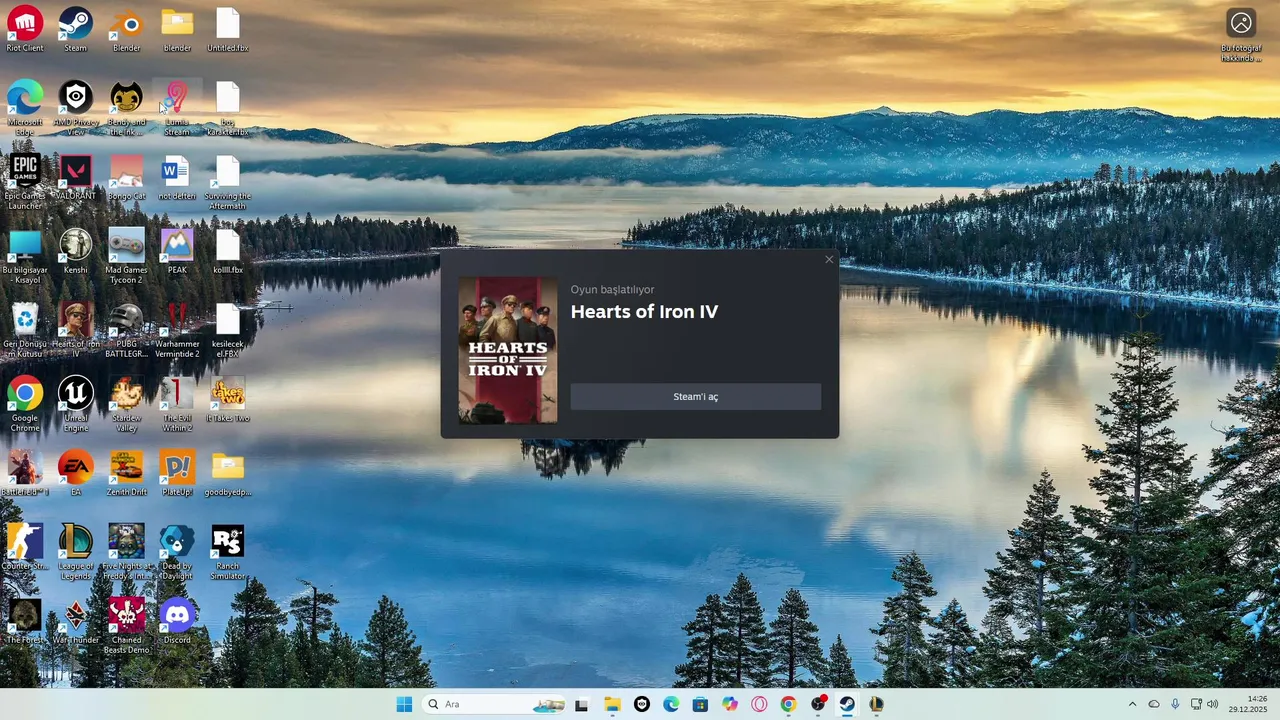This screenshot has height=720, width=1280.
Task: Launch the Five Nights at Freddy's desktop shortcut
Action: pyautogui.click(x=127, y=552)
